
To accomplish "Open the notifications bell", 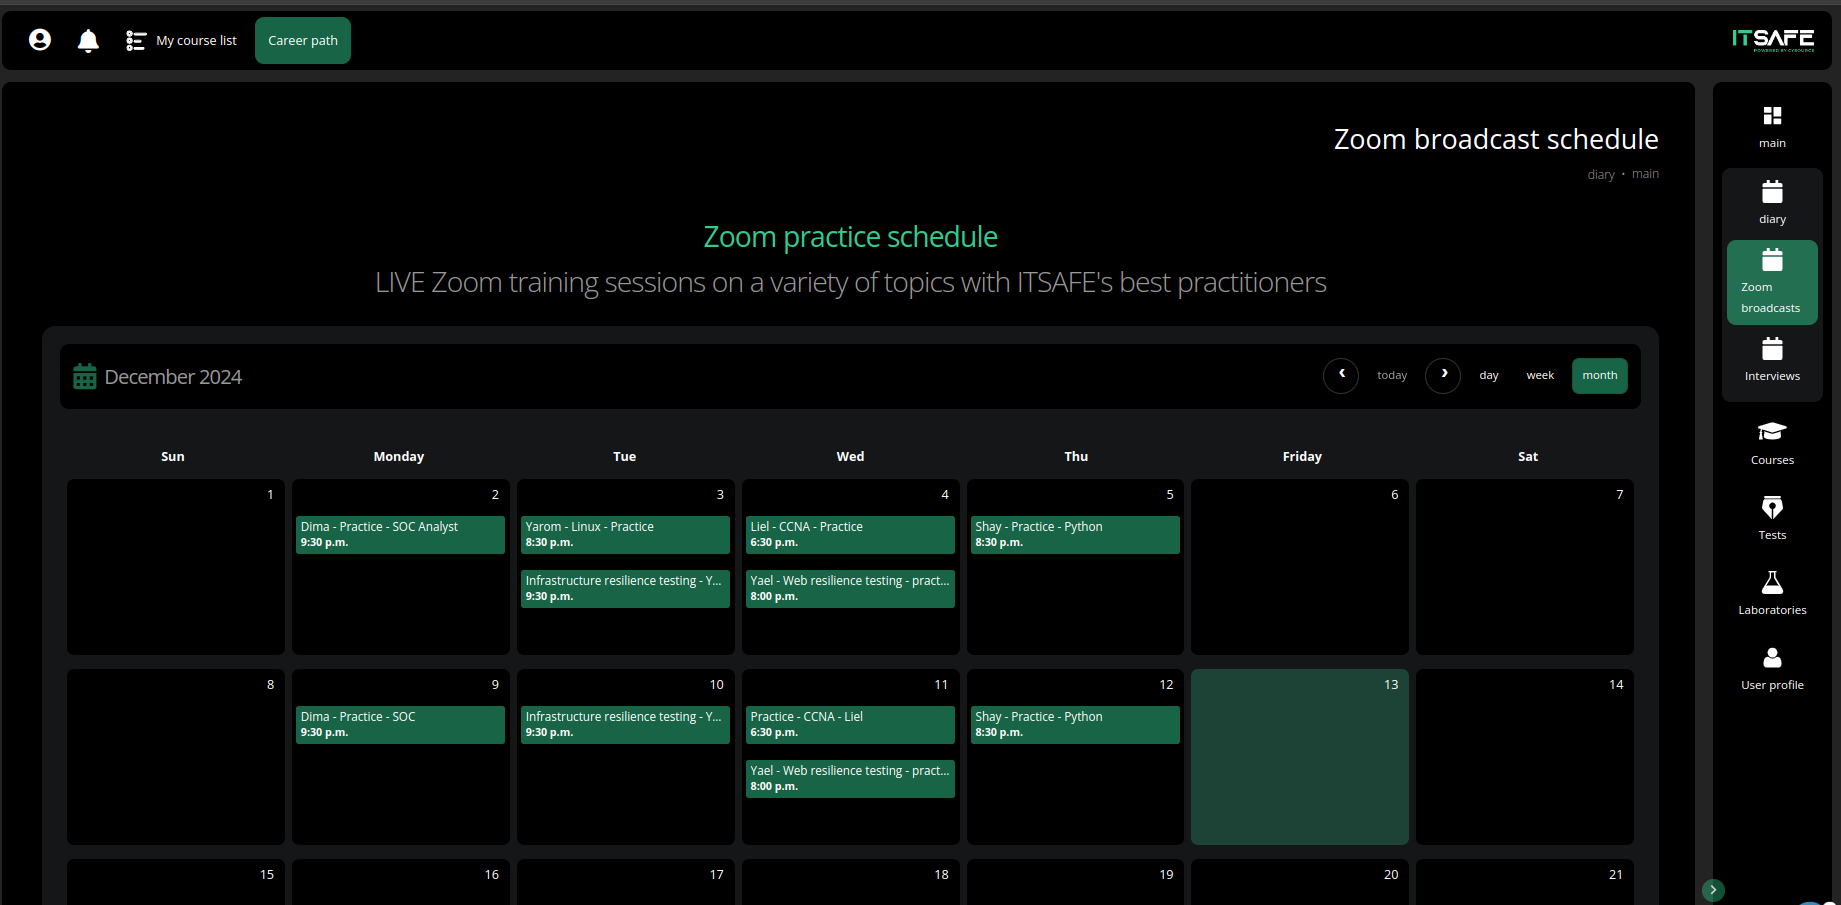I will point(88,40).
